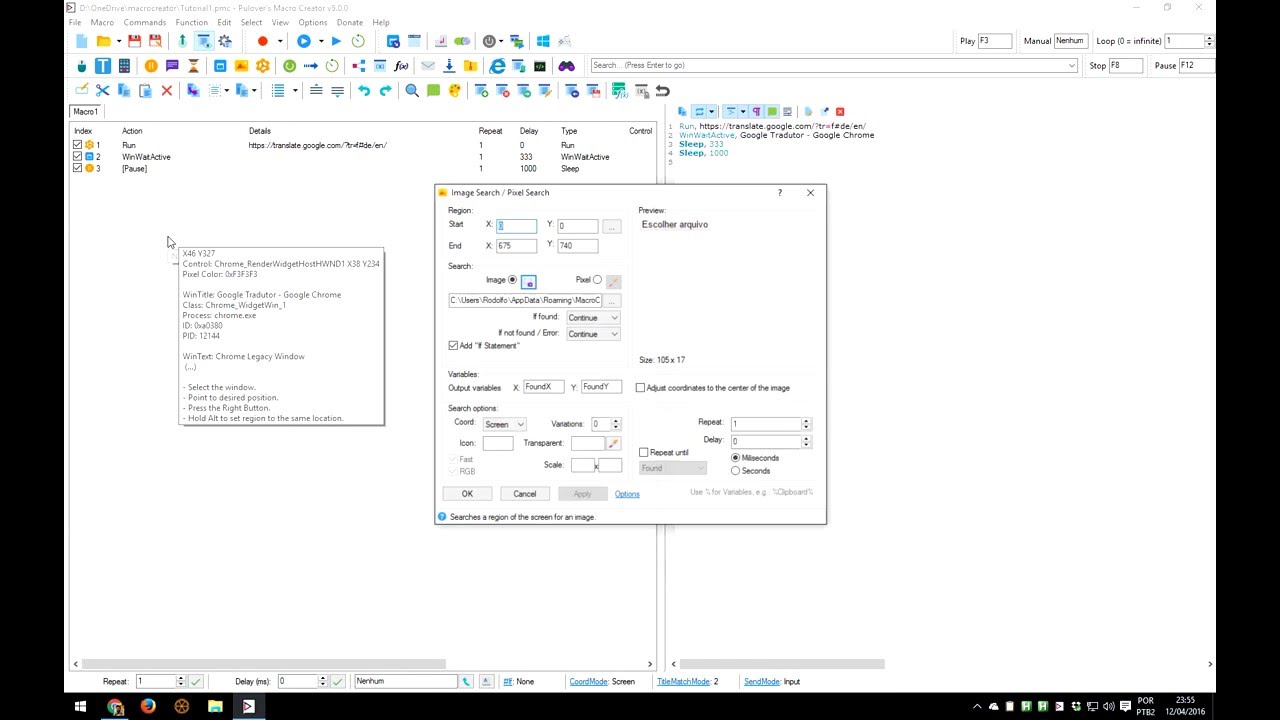Uncheck row 3 [Pause] checkbox in macro list
The width and height of the screenshot is (1280, 720).
[x=78, y=168]
